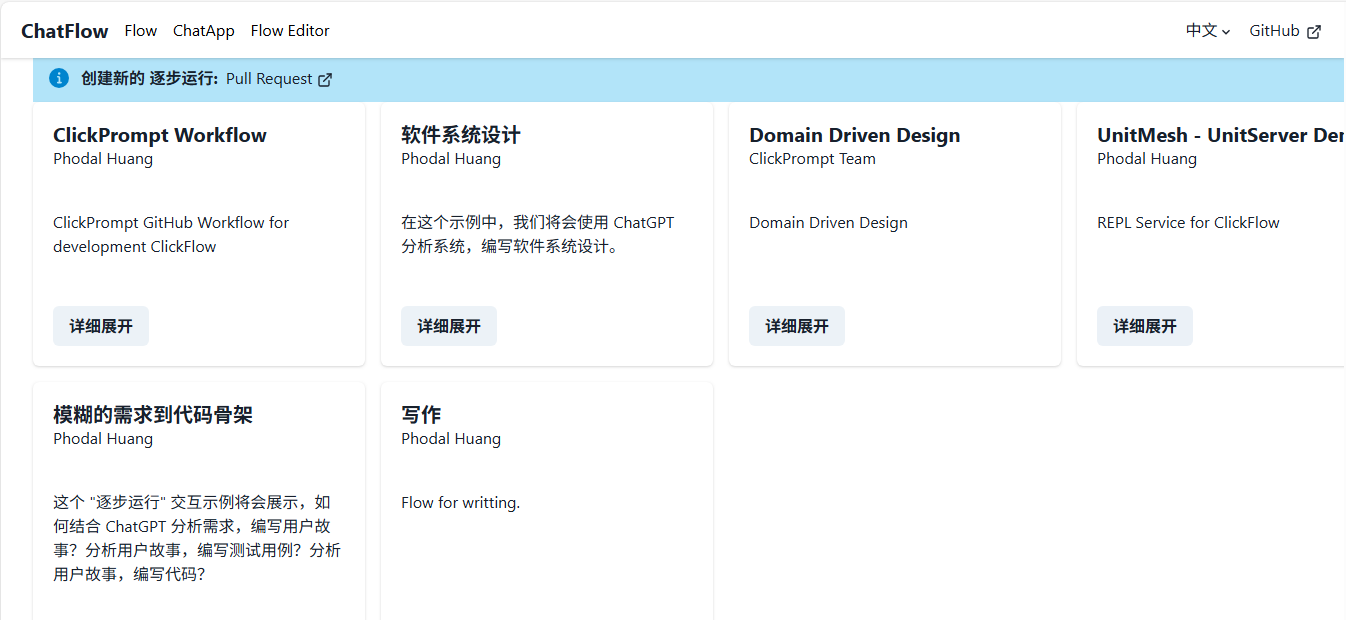Expand details for Domain Driven Design
Screen dimensions: 1346x620
[797, 326]
